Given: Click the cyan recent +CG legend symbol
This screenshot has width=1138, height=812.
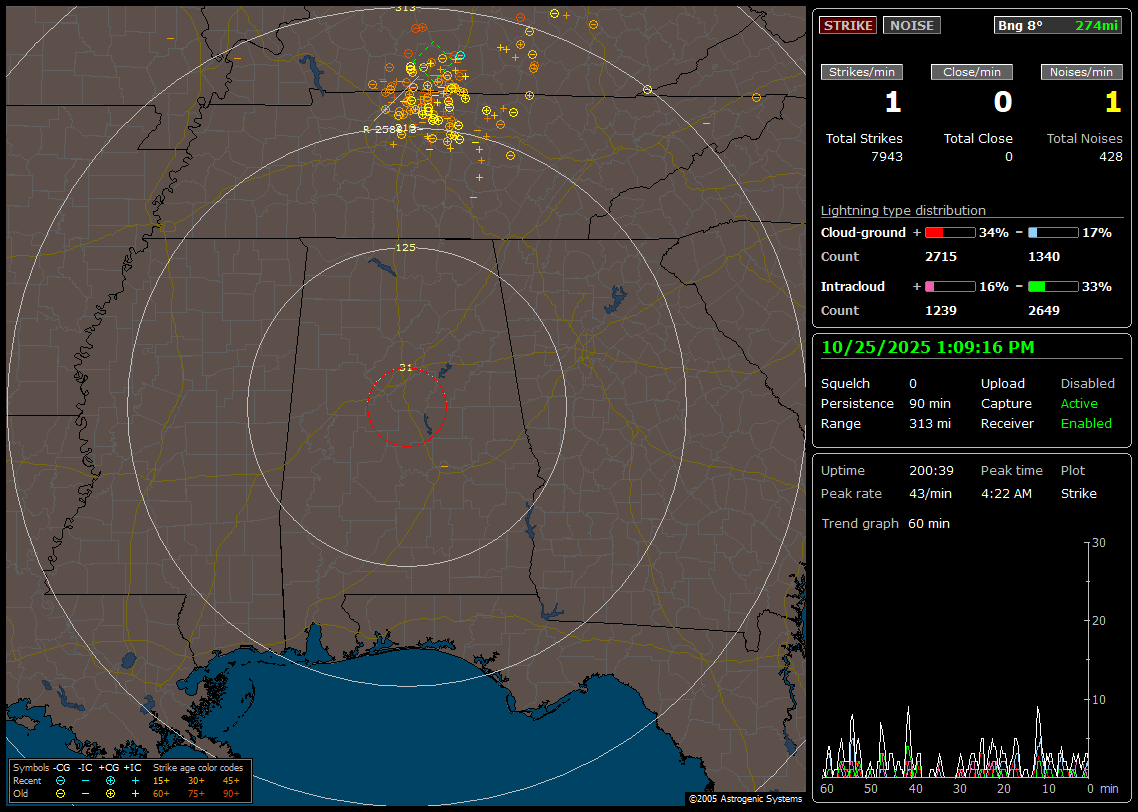Looking at the screenshot, I should pos(110,780).
